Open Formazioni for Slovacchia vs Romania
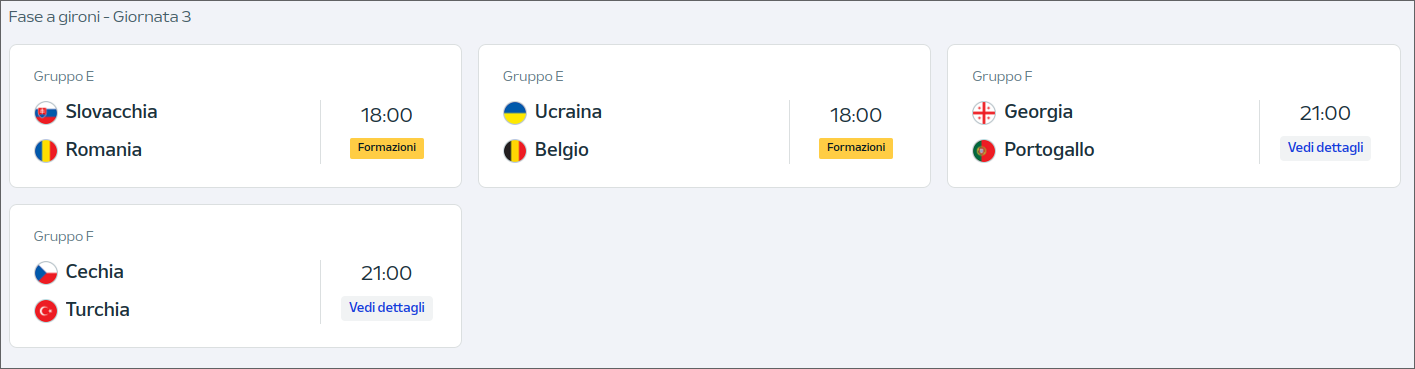The image size is (1415, 369). (387, 148)
